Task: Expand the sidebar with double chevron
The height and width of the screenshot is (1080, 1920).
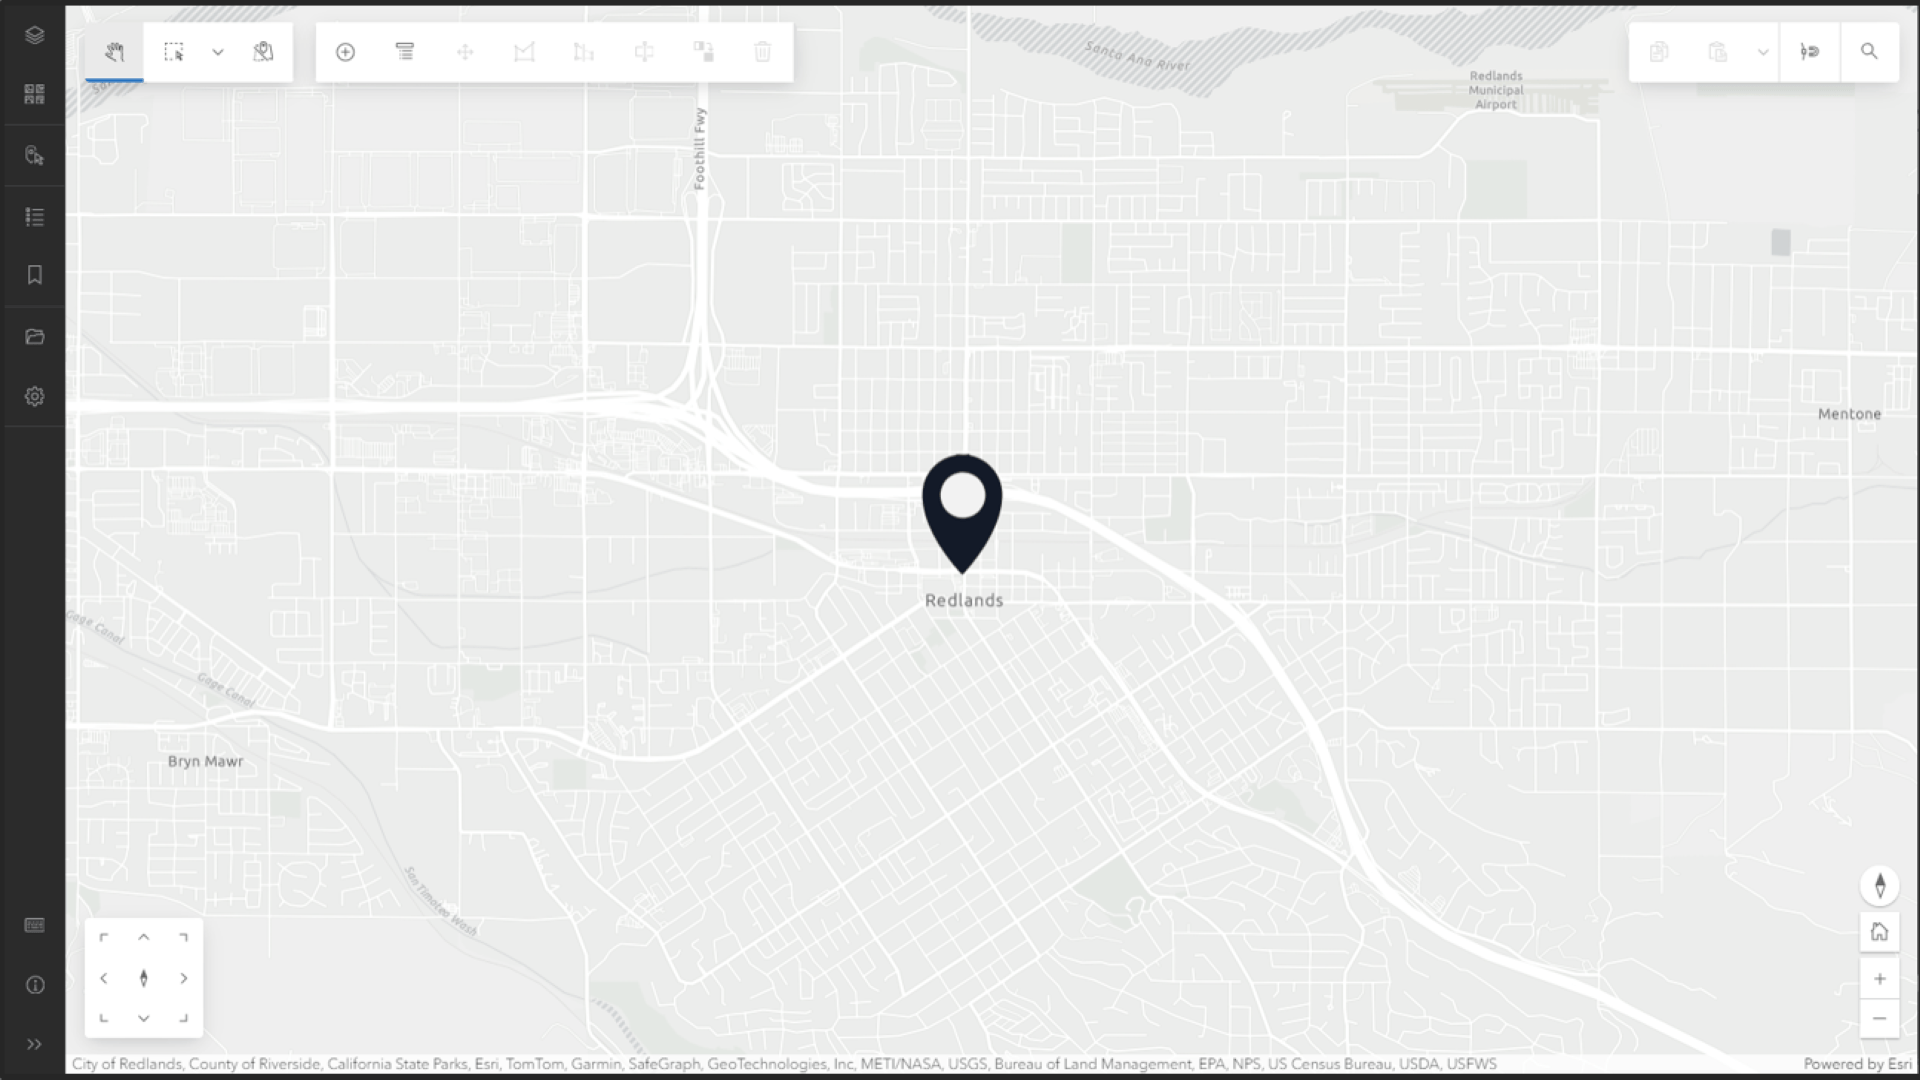Action: (34, 1044)
